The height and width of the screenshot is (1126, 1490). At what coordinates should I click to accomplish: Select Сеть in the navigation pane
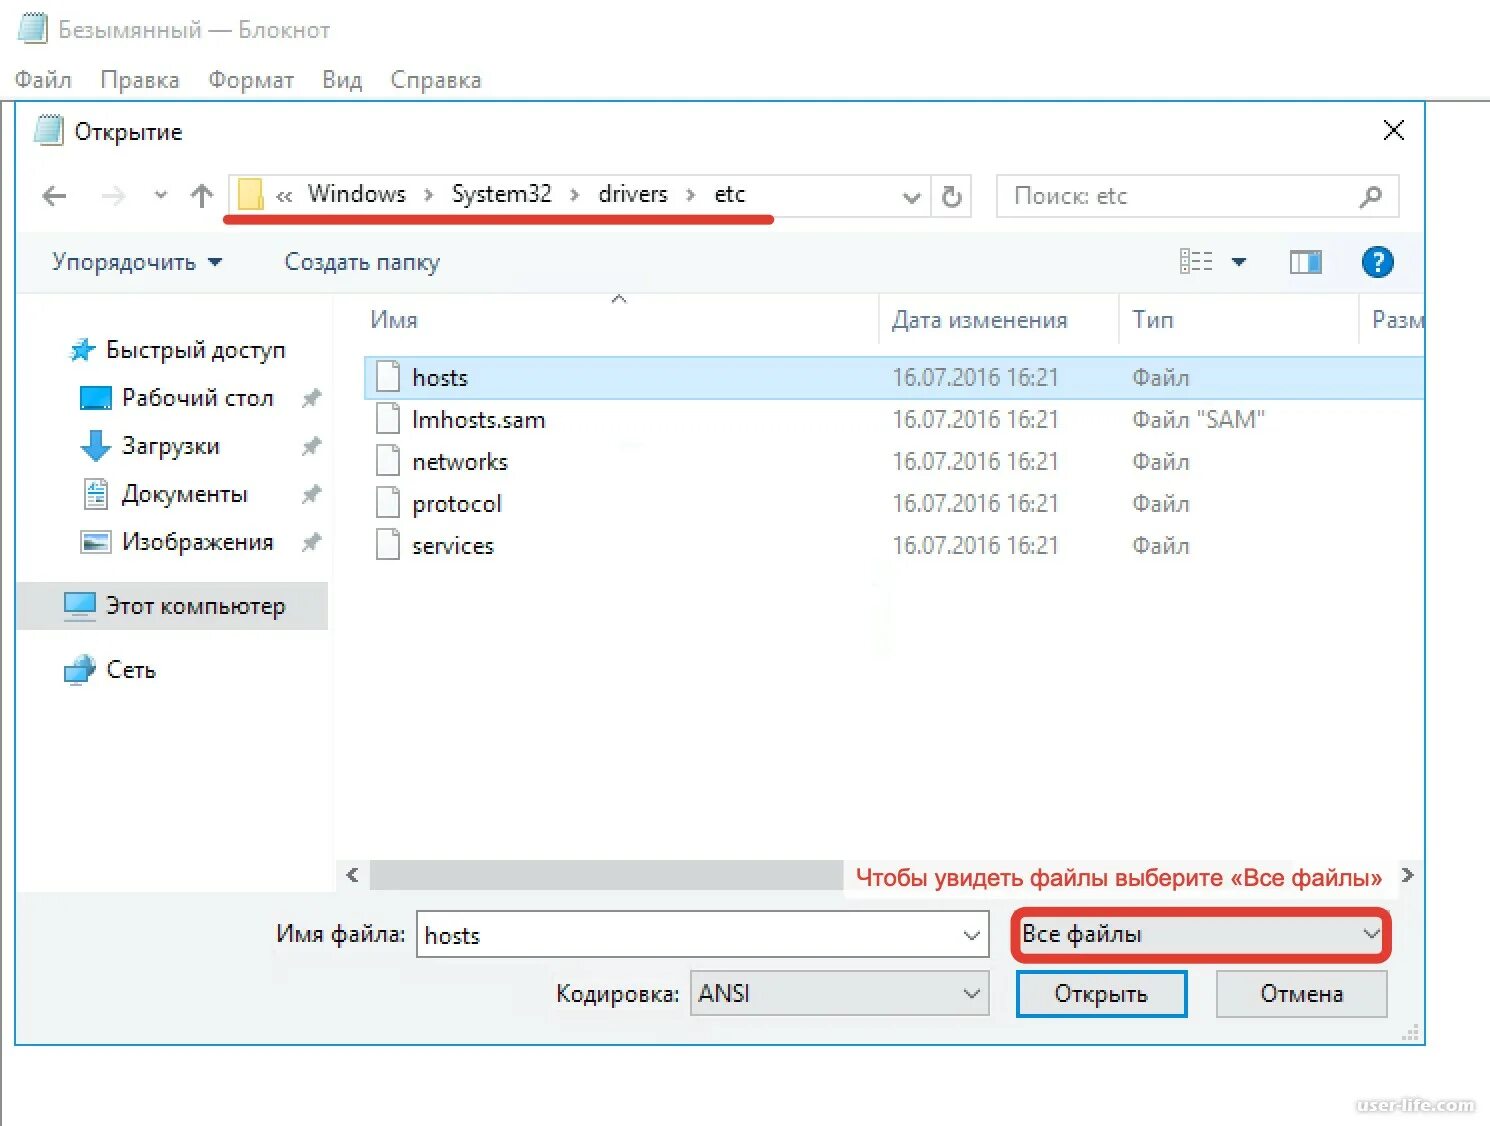pyautogui.click(x=110, y=670)
